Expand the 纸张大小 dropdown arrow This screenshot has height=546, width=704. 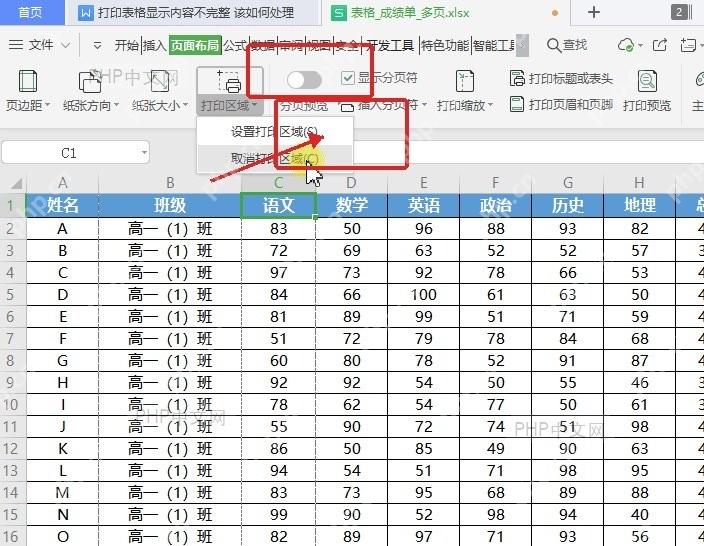click(x=185, y=105)
